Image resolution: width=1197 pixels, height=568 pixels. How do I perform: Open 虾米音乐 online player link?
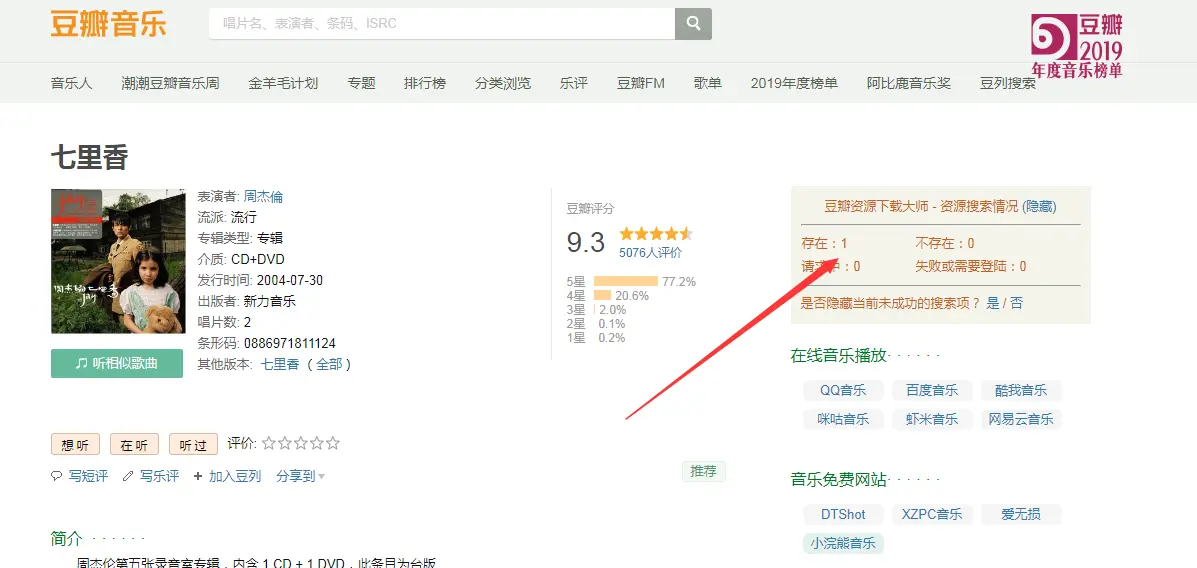tap(932, 419)
